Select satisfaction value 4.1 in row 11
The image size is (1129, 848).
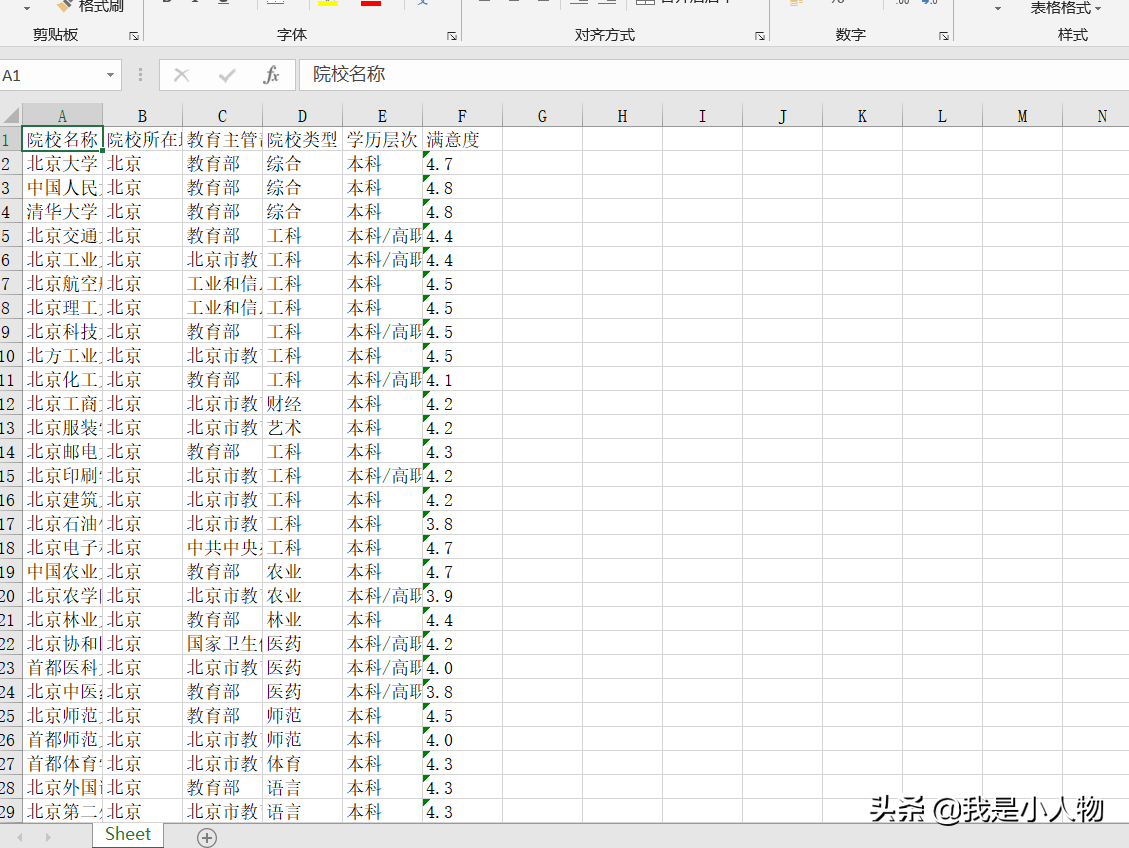pos(462,379)
